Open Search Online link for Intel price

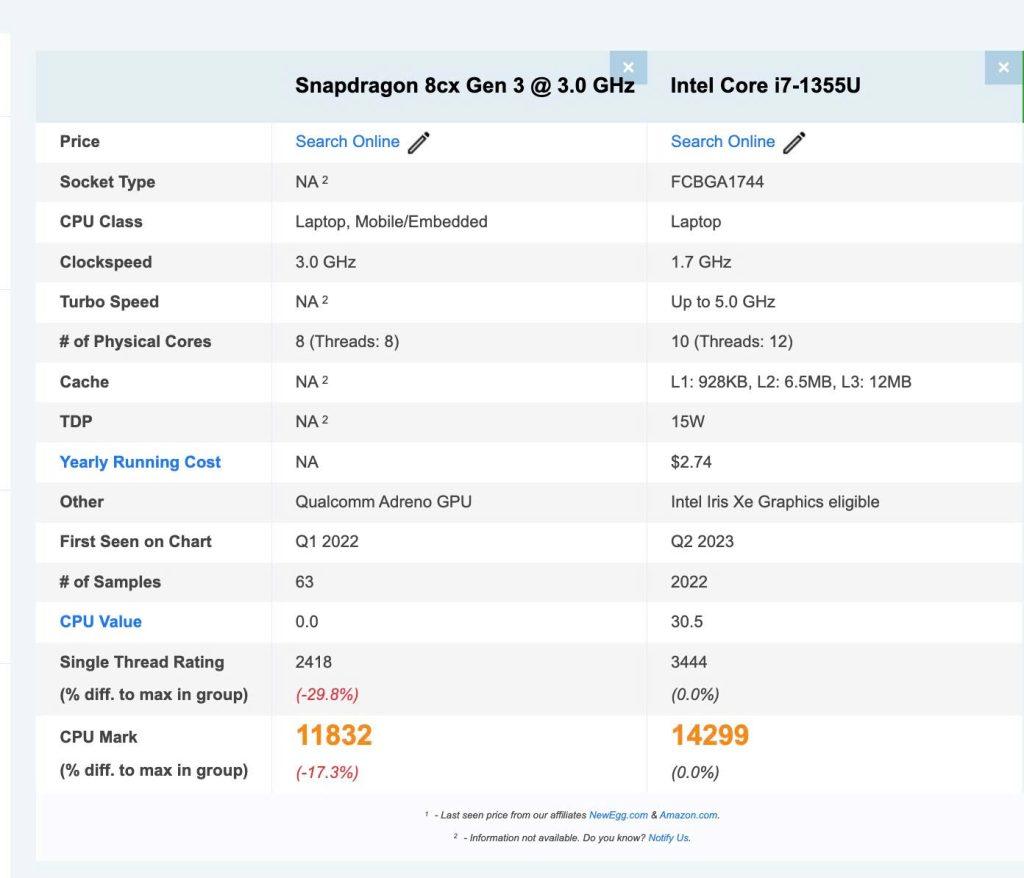pos(722,142)
